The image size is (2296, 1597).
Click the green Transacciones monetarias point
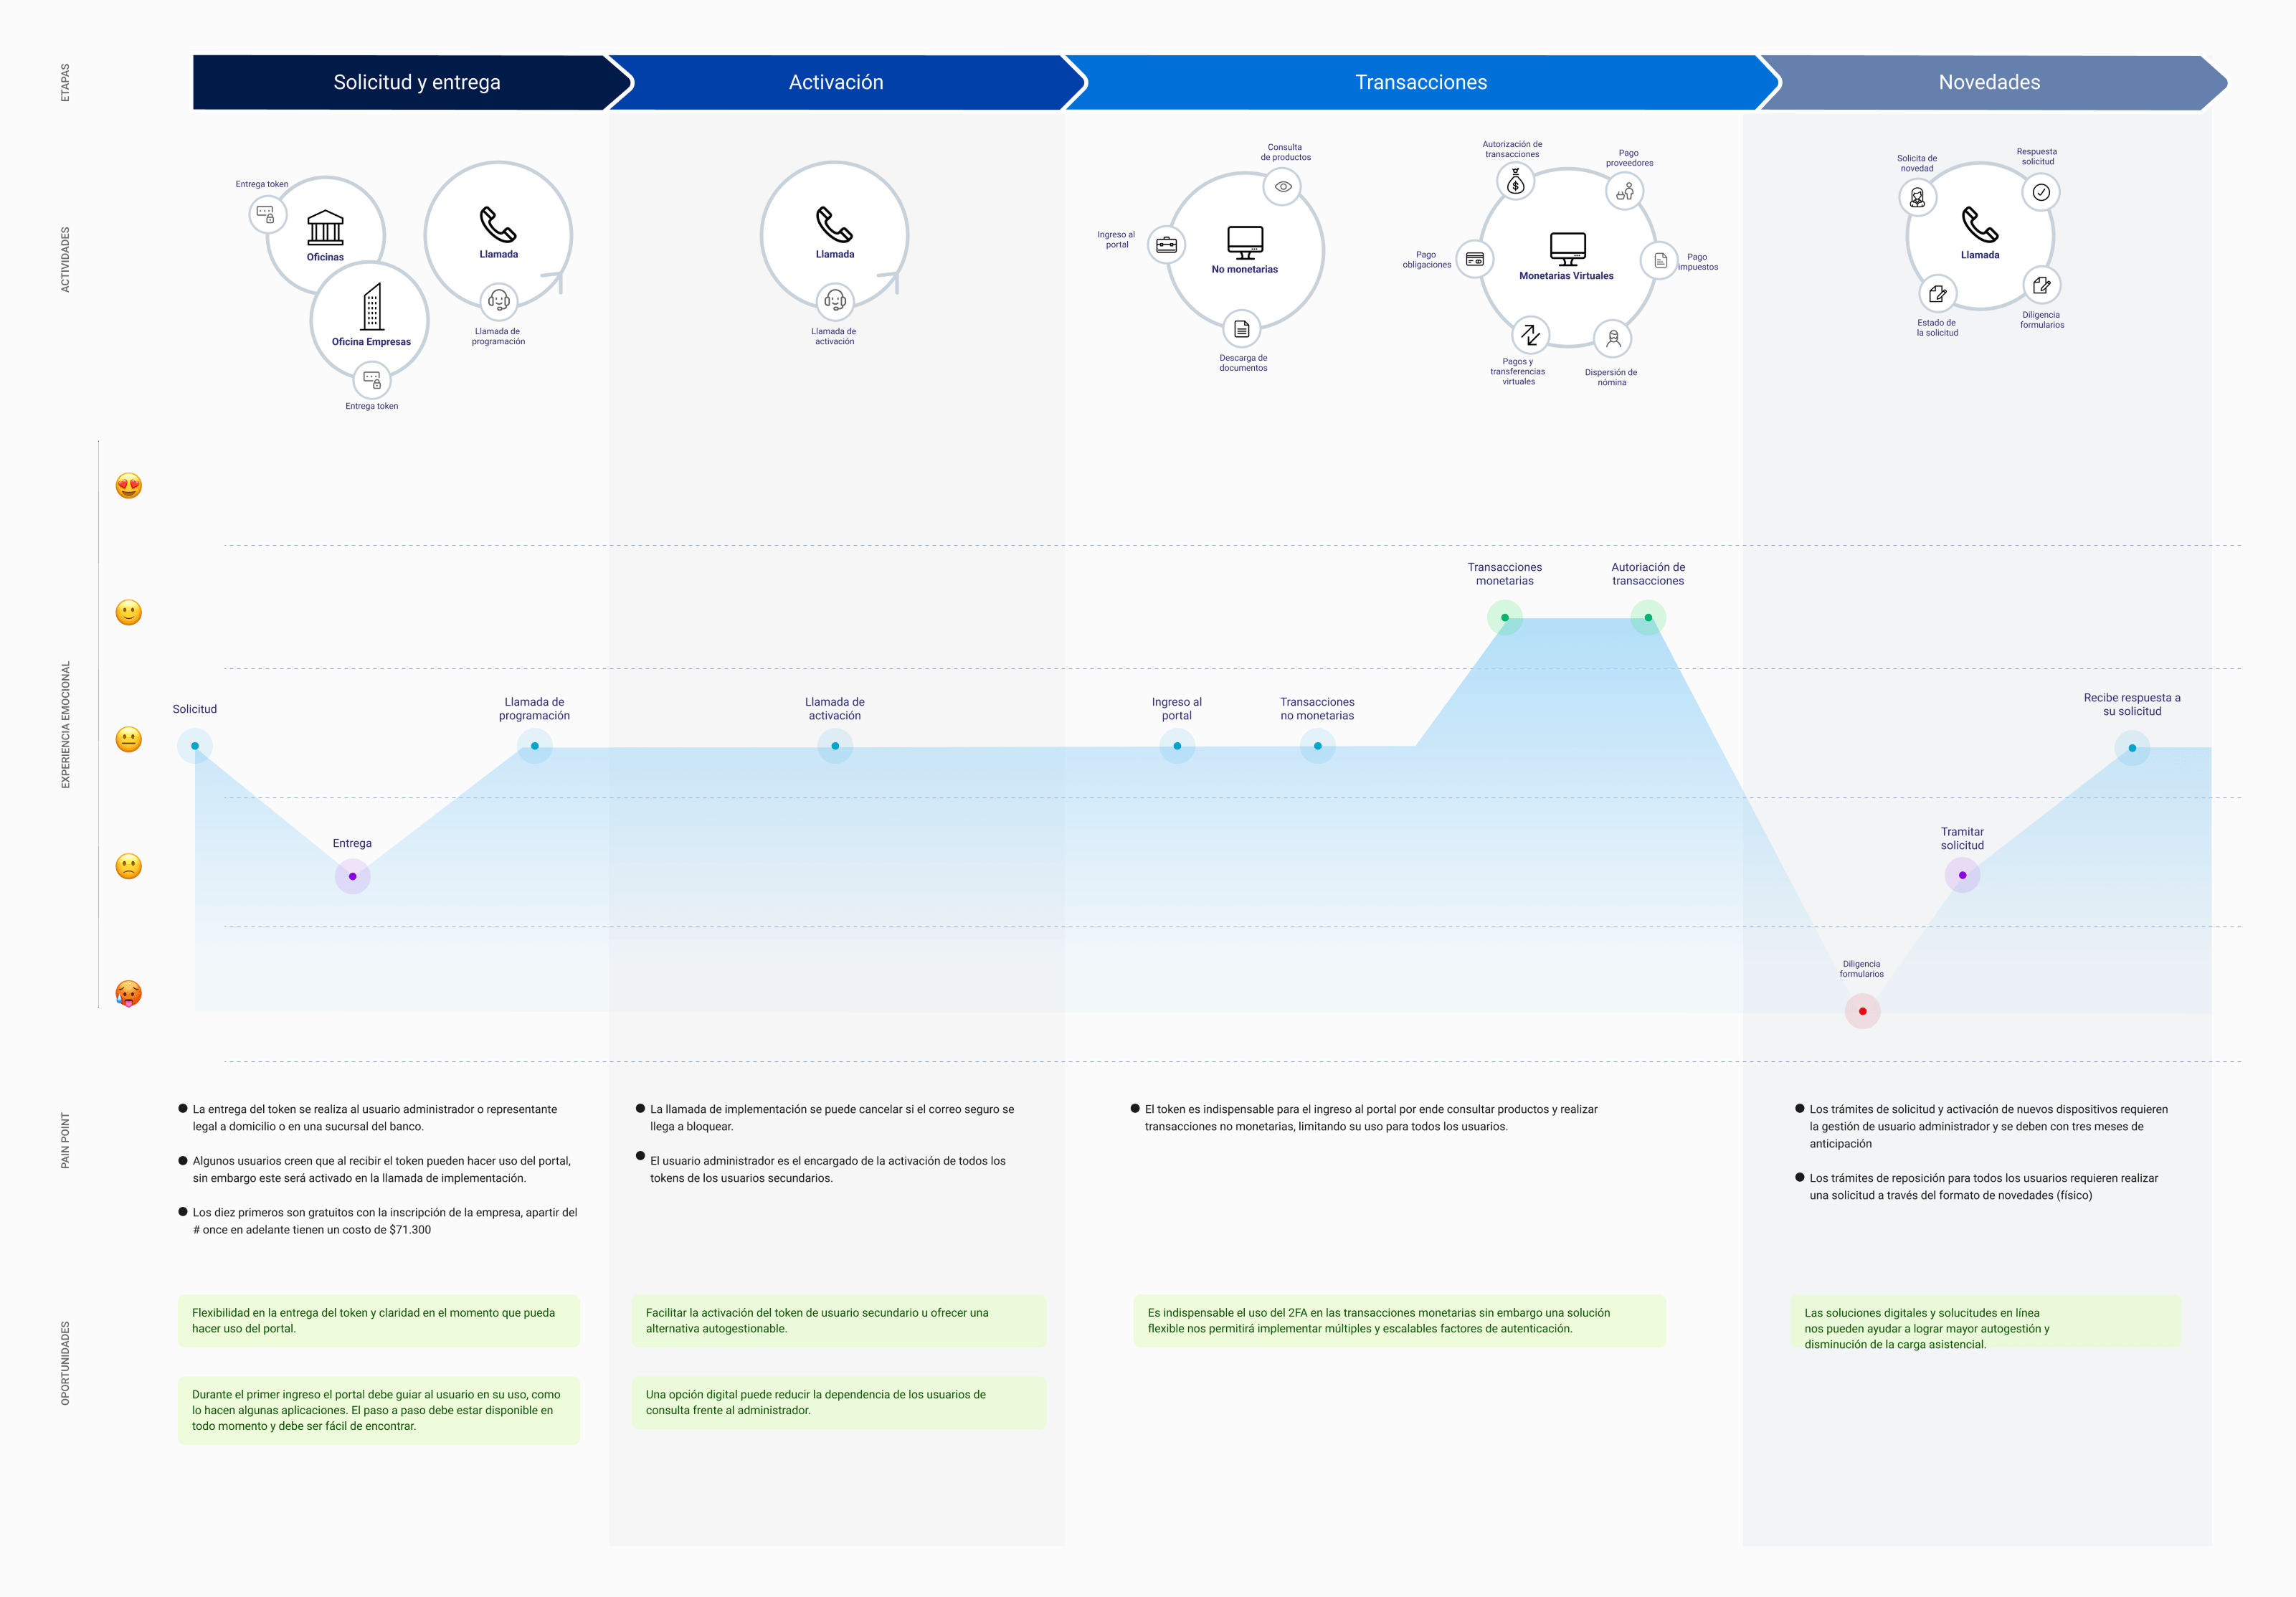1504,618
